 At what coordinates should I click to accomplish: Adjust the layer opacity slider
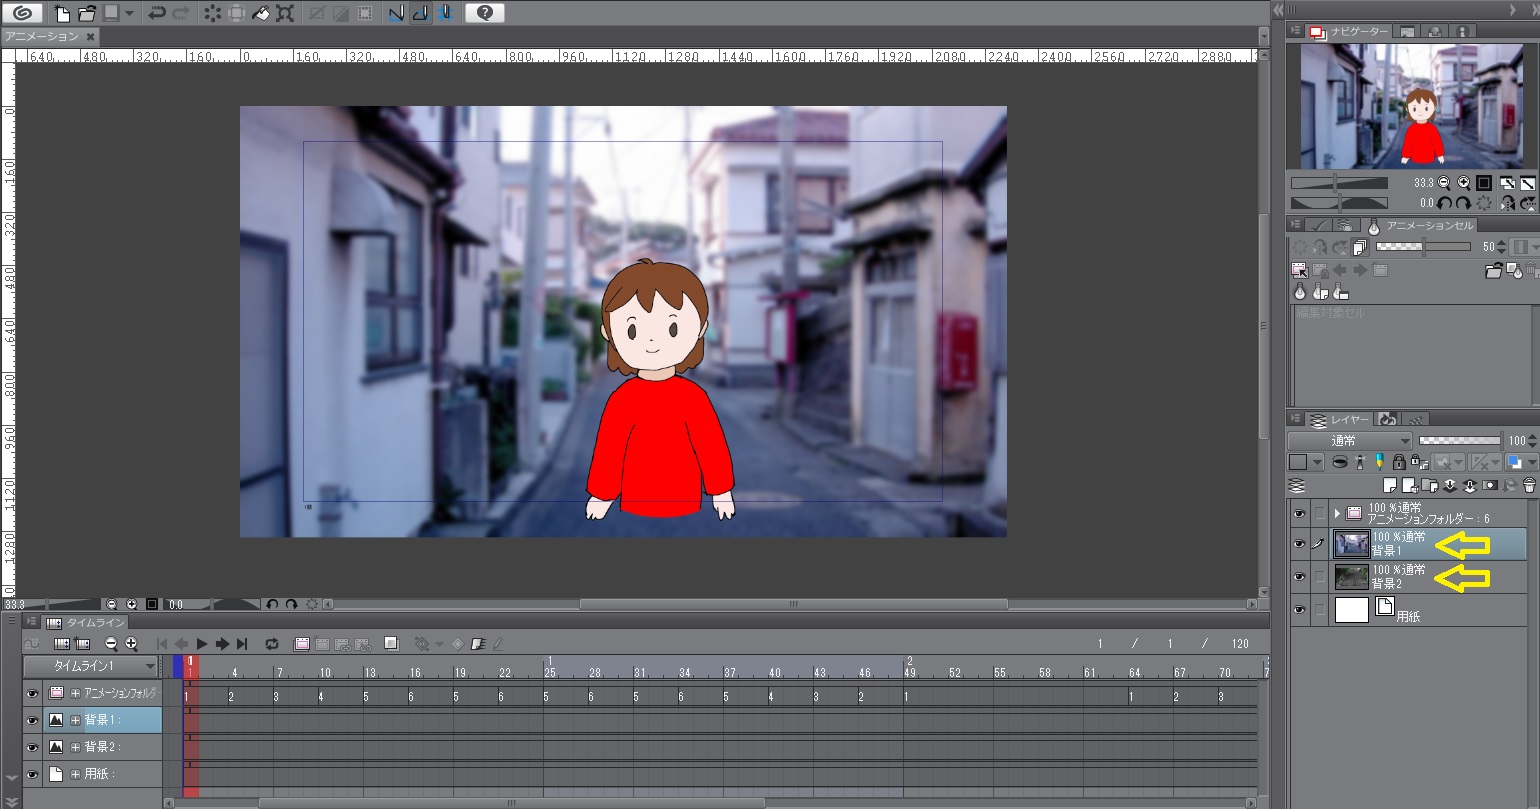[x=1459, y=440]
